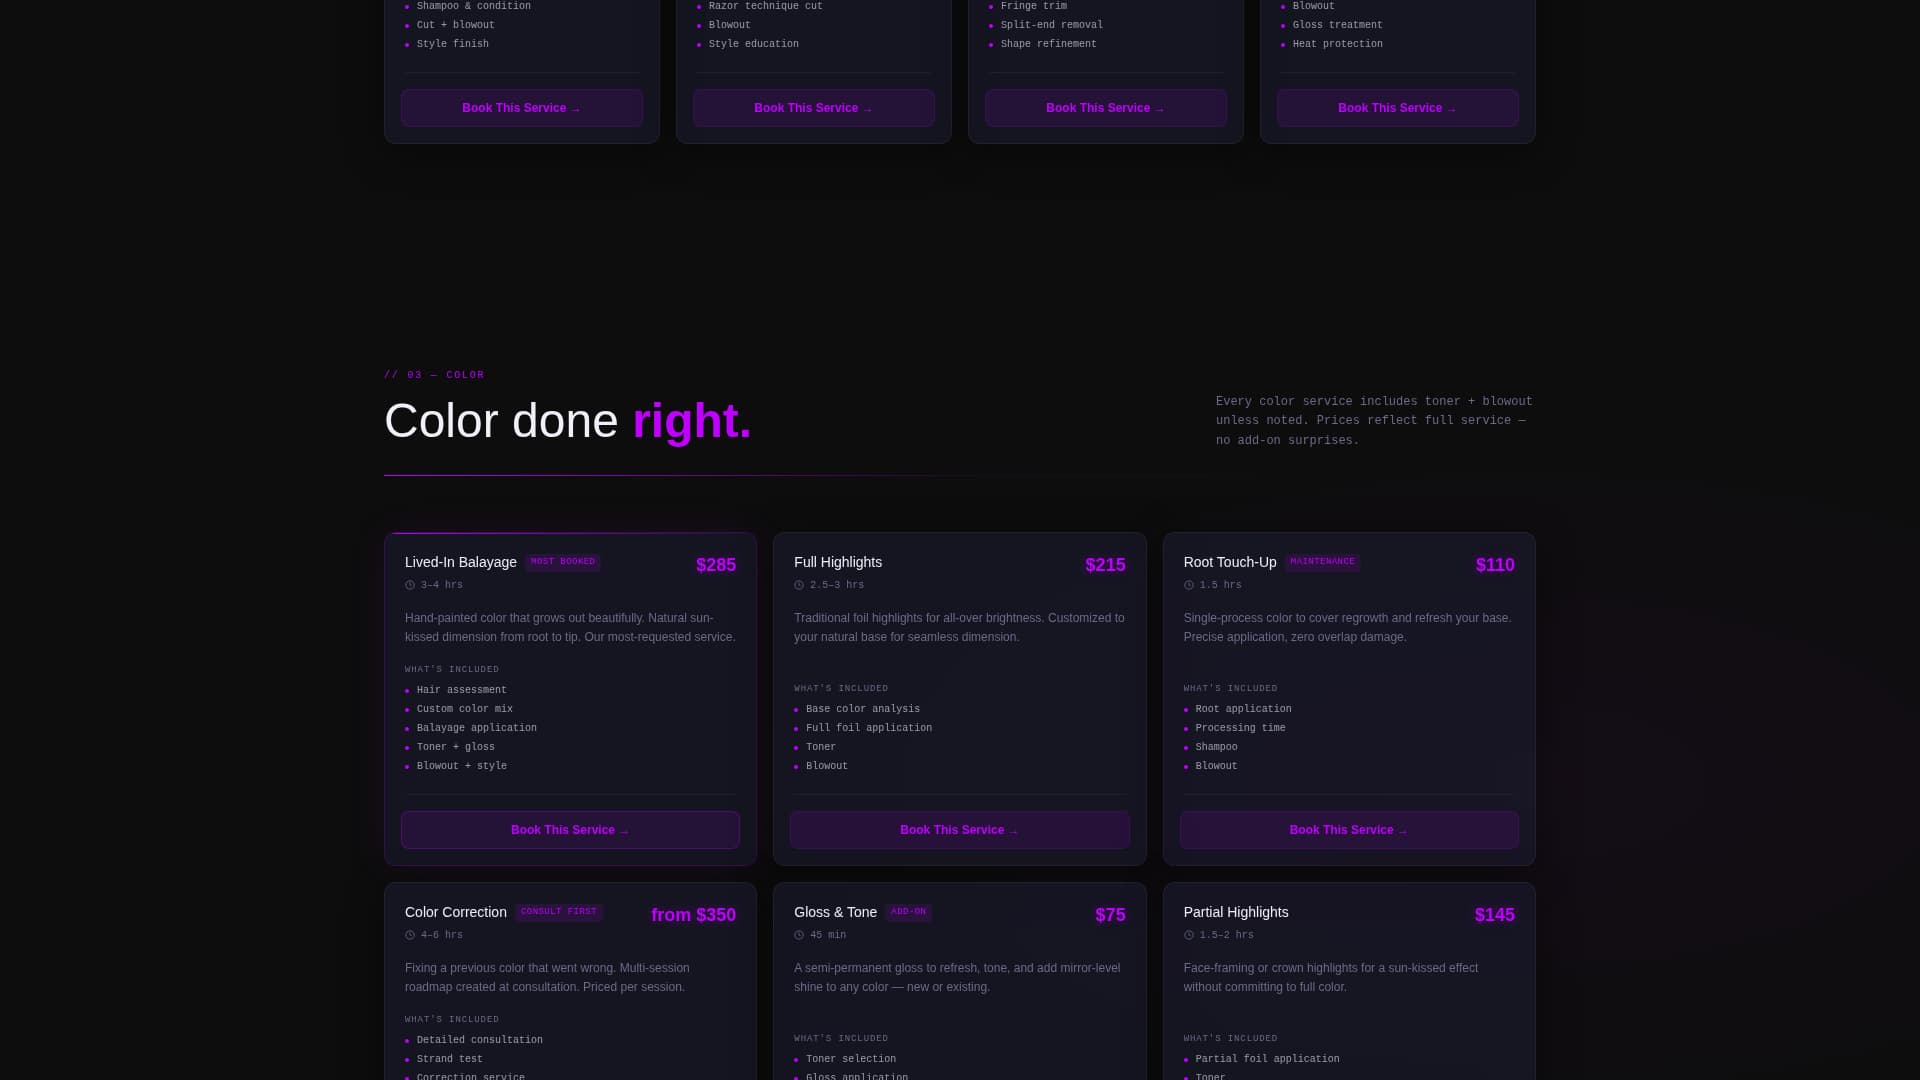Click the Color done right. heading
The width and height of the screenshot is (1920, 1080).
[x=568, y=421]
